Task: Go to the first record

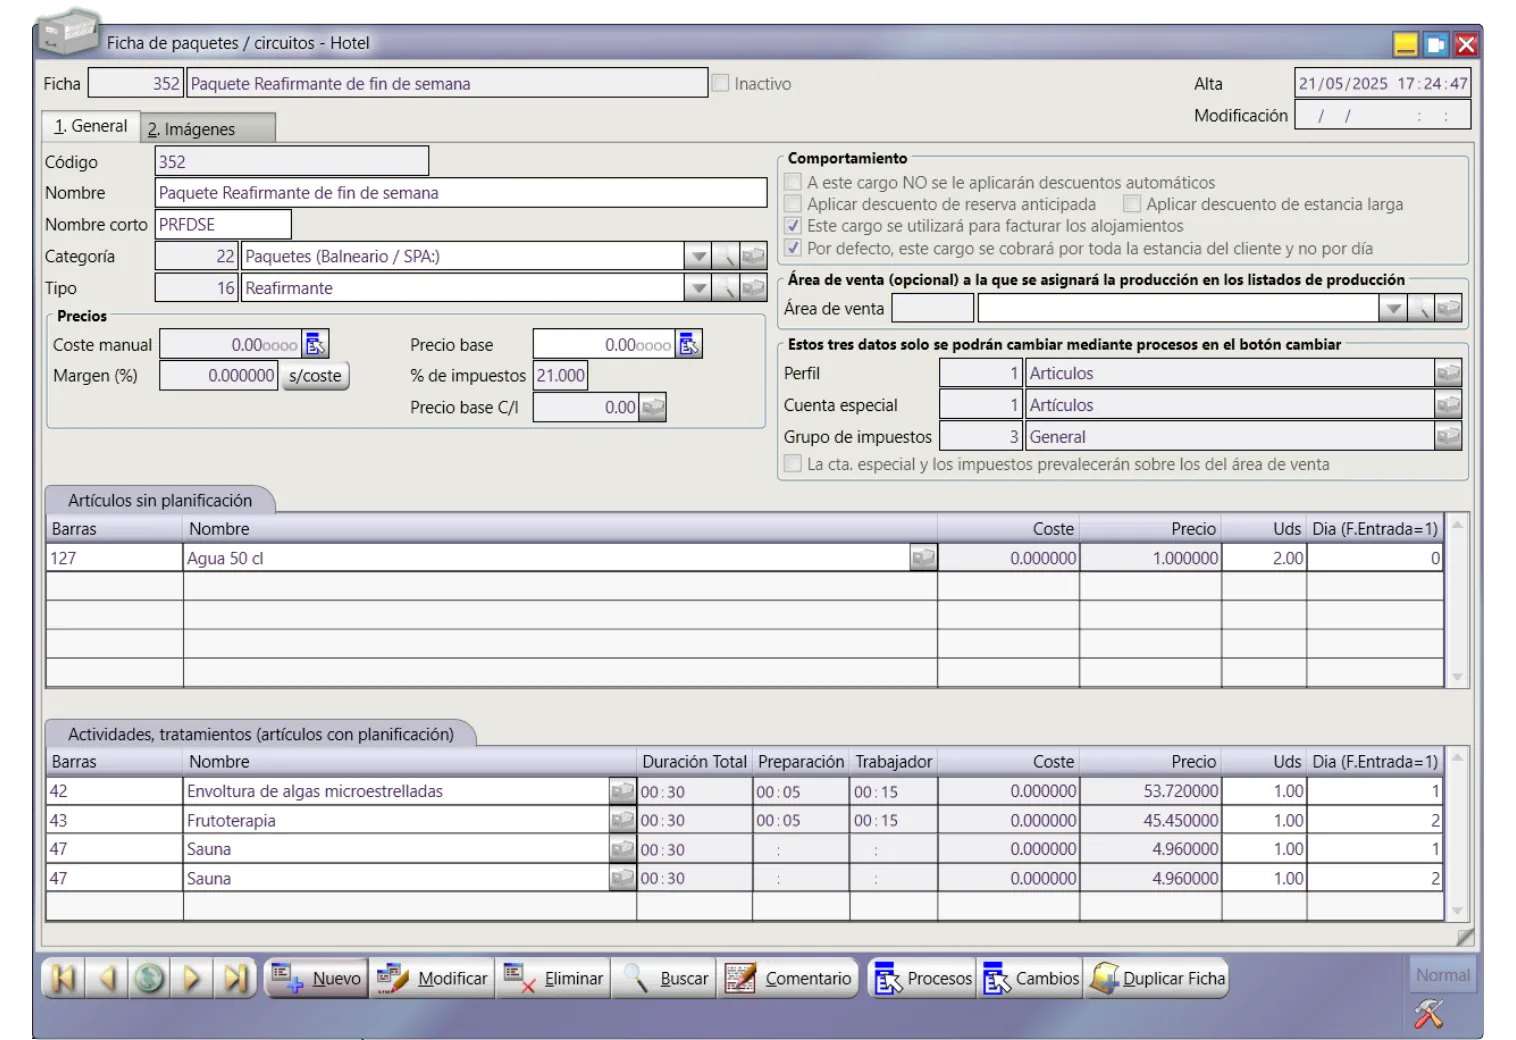Action: point(63,978)
